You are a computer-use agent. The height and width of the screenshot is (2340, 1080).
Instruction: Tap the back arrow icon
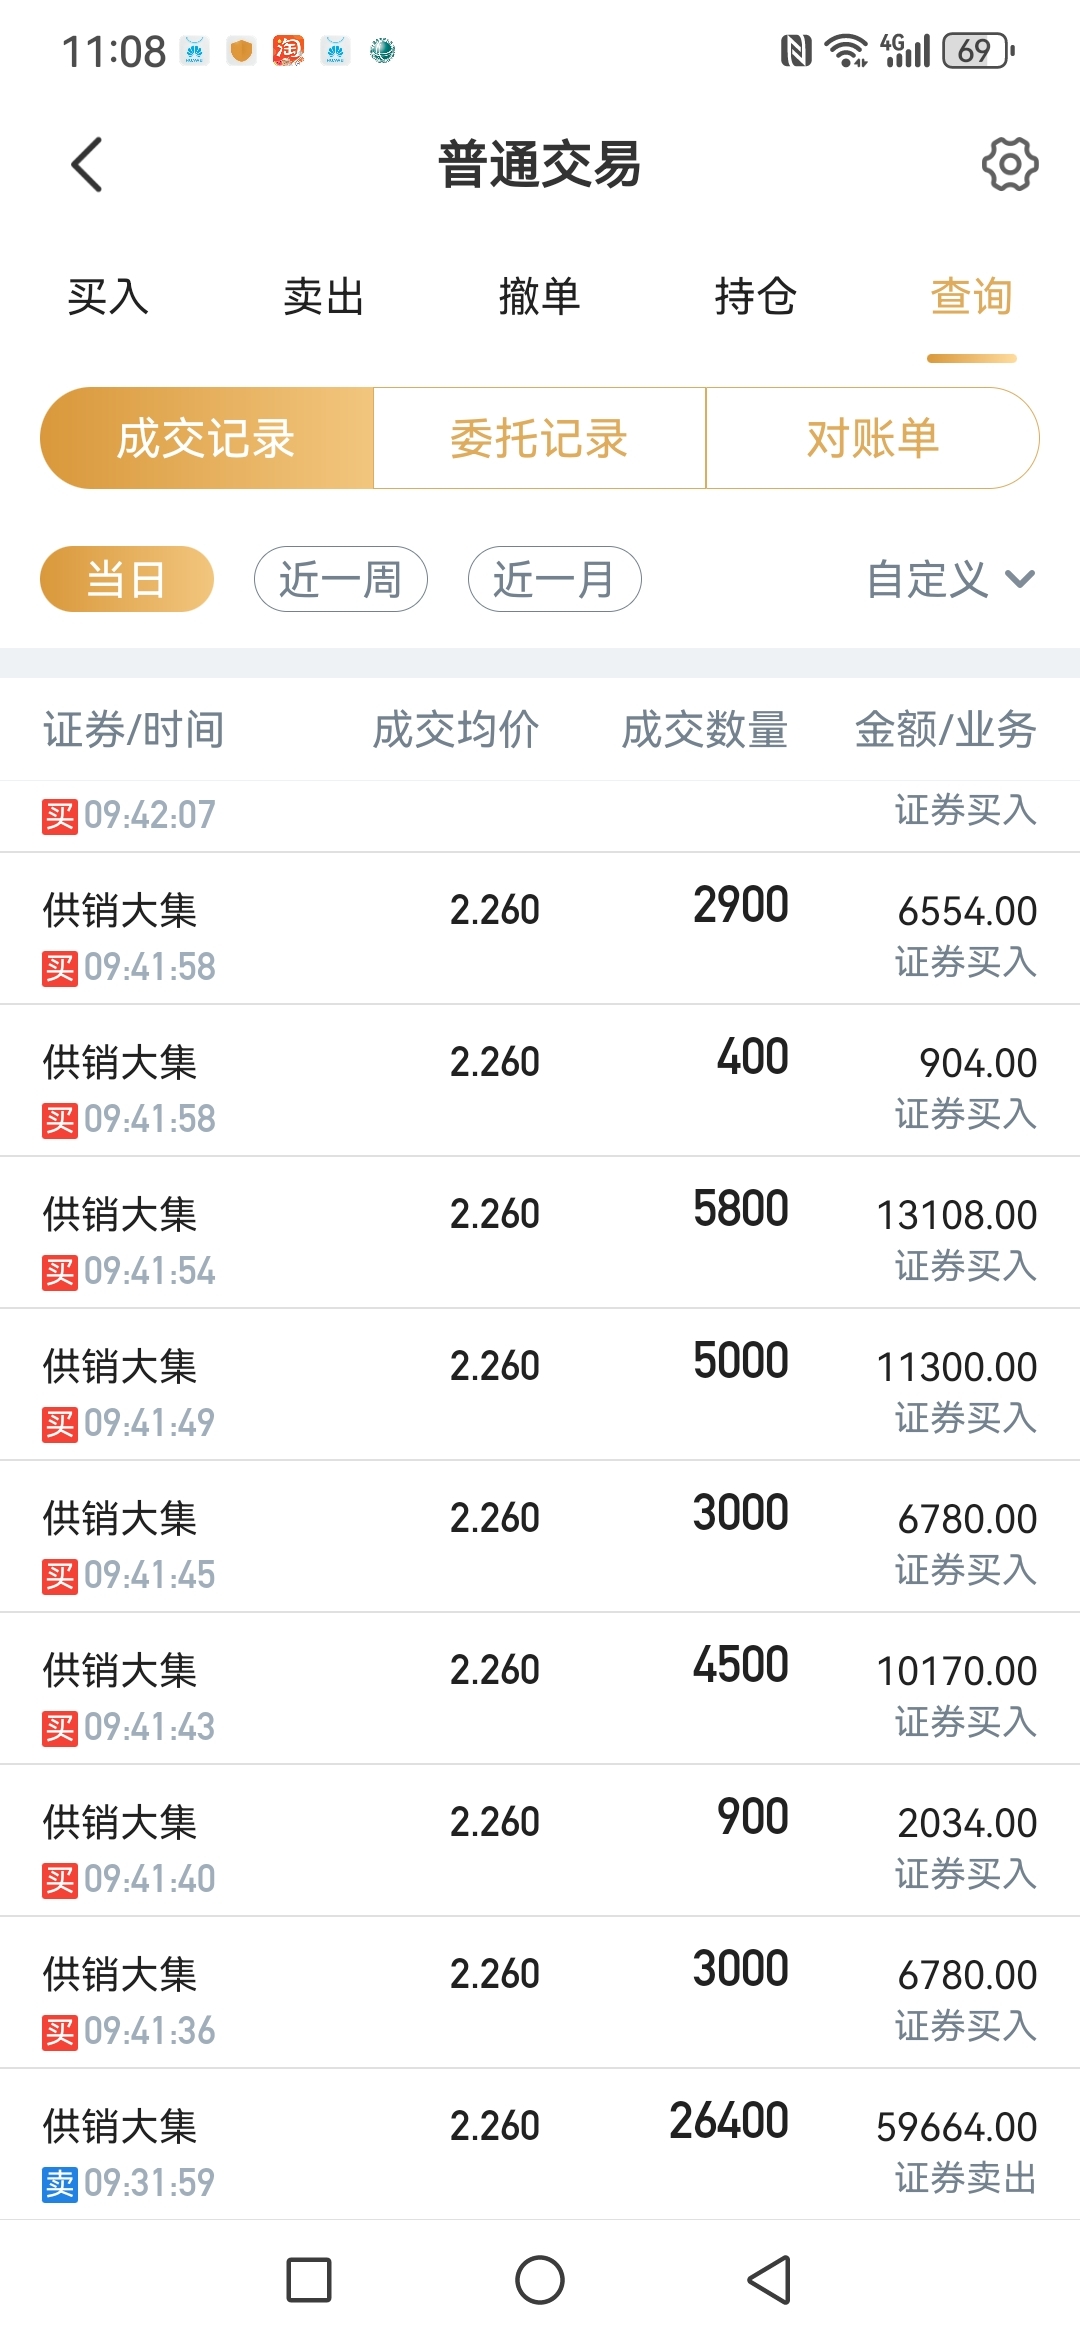point(87,164)
